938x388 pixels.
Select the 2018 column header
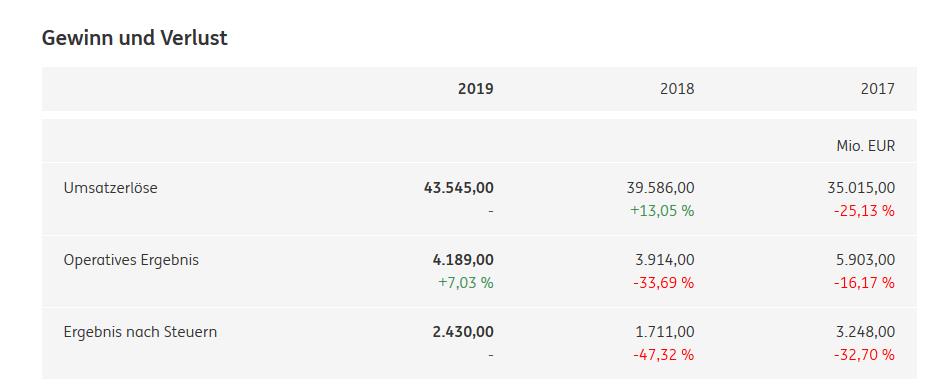677,89
